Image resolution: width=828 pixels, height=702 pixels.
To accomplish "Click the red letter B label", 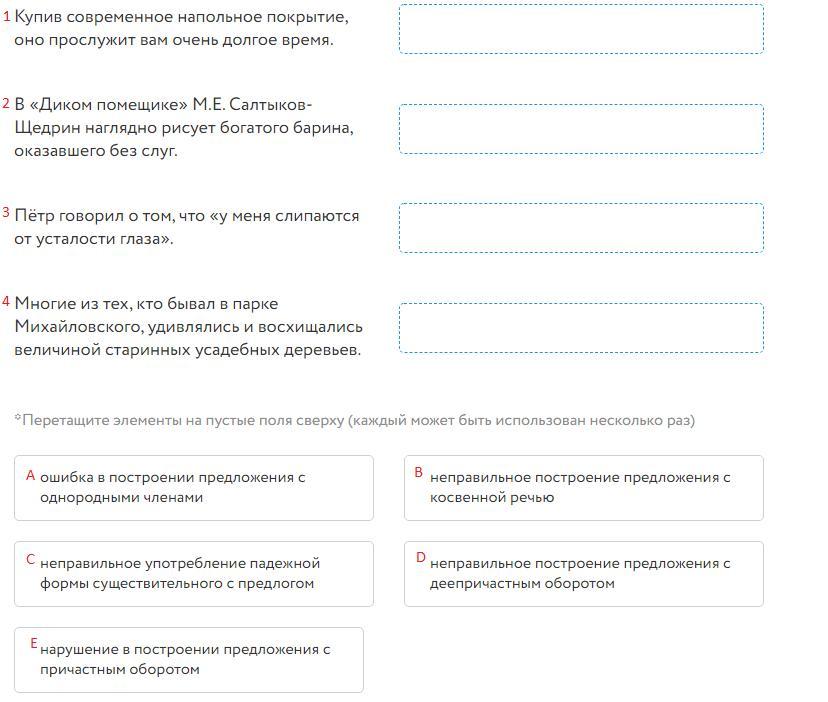I will 419,472.
